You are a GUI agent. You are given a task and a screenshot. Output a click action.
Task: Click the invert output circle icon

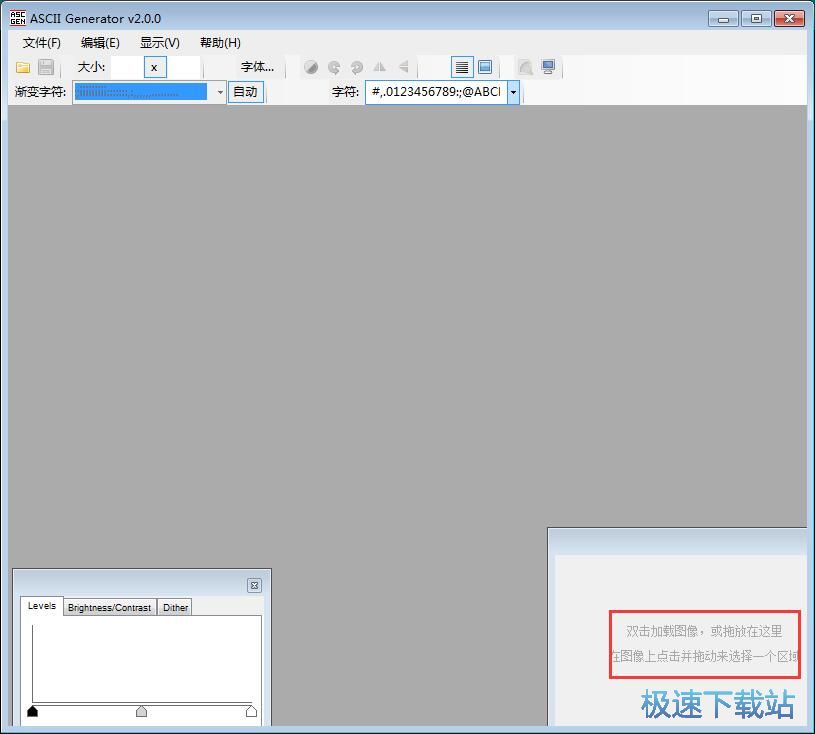click(311, 67)
